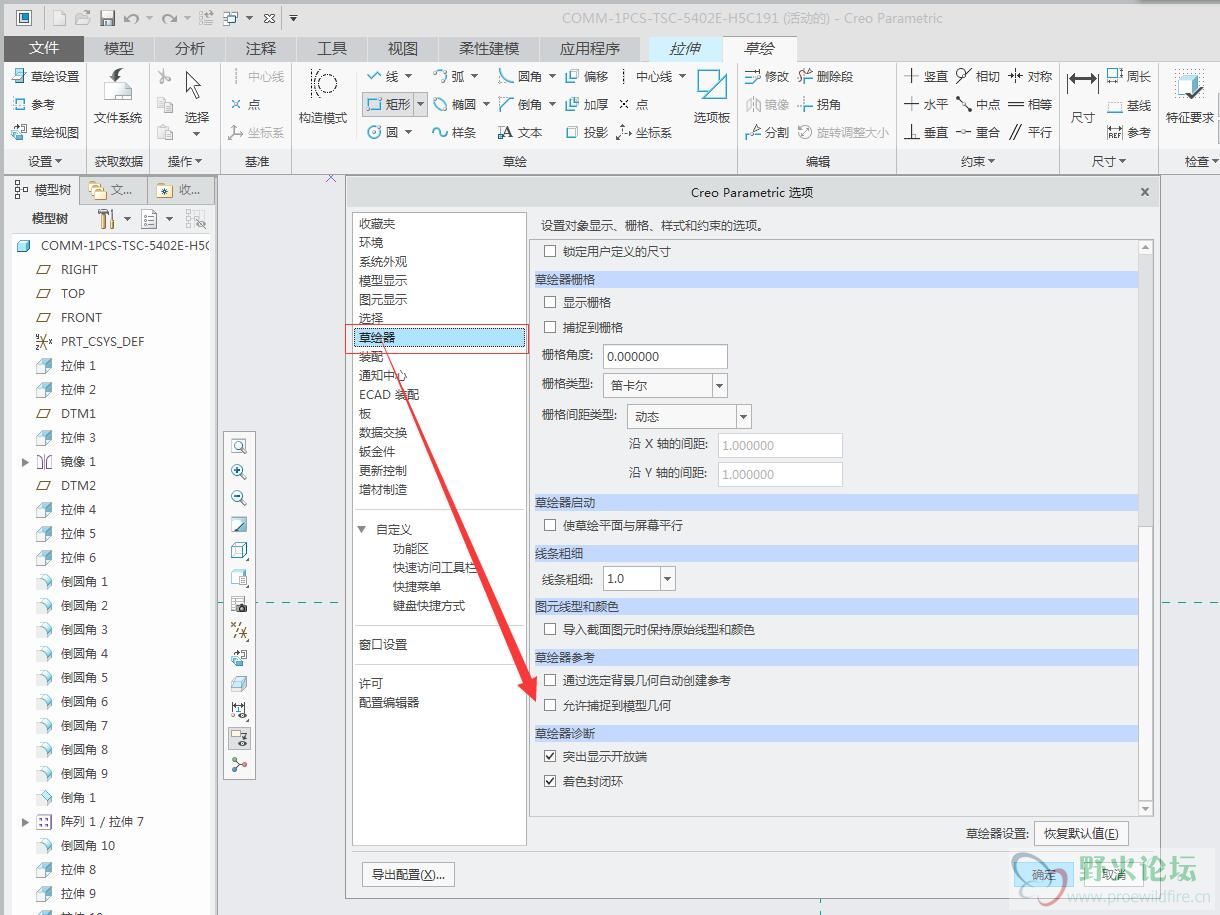The width and height of the screenshot is (1220, 915).
Task: Click the Save icon in quick access toolbar
Action: click(x=107, y=18)
